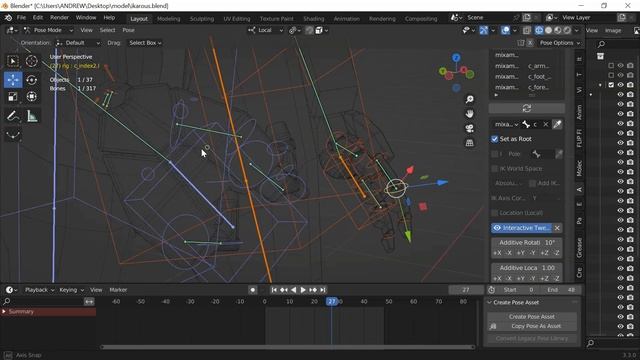Clear the mixa bone field X
Screen dimensions: 640x360
coord(546,124)
